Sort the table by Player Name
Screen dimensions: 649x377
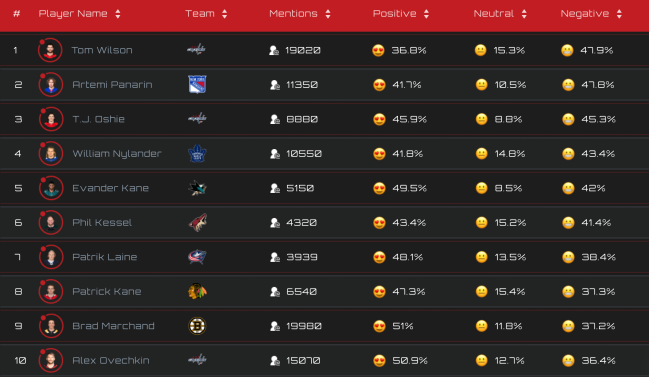(118, 14)
